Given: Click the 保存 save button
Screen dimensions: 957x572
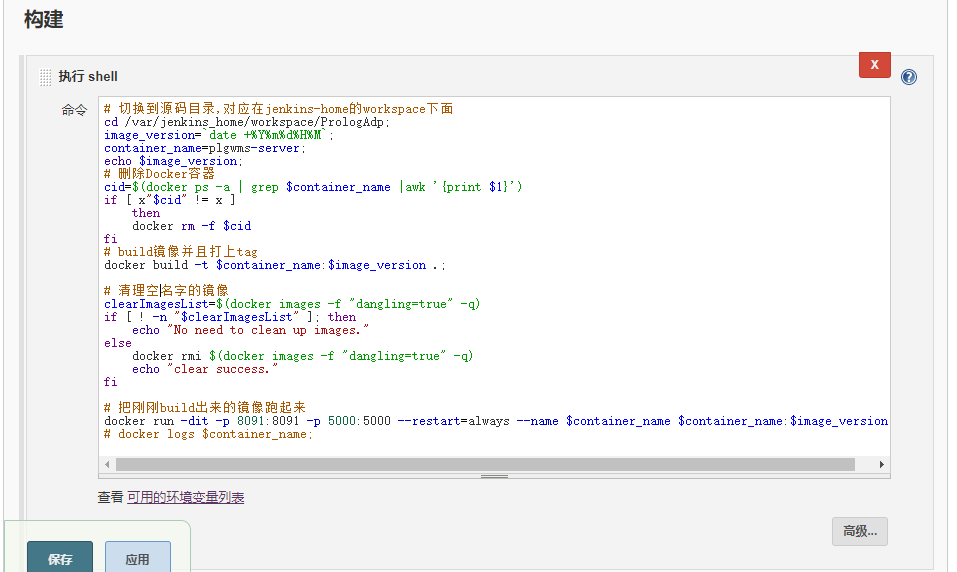Looking at the screenshot, I should pos(60,559).
